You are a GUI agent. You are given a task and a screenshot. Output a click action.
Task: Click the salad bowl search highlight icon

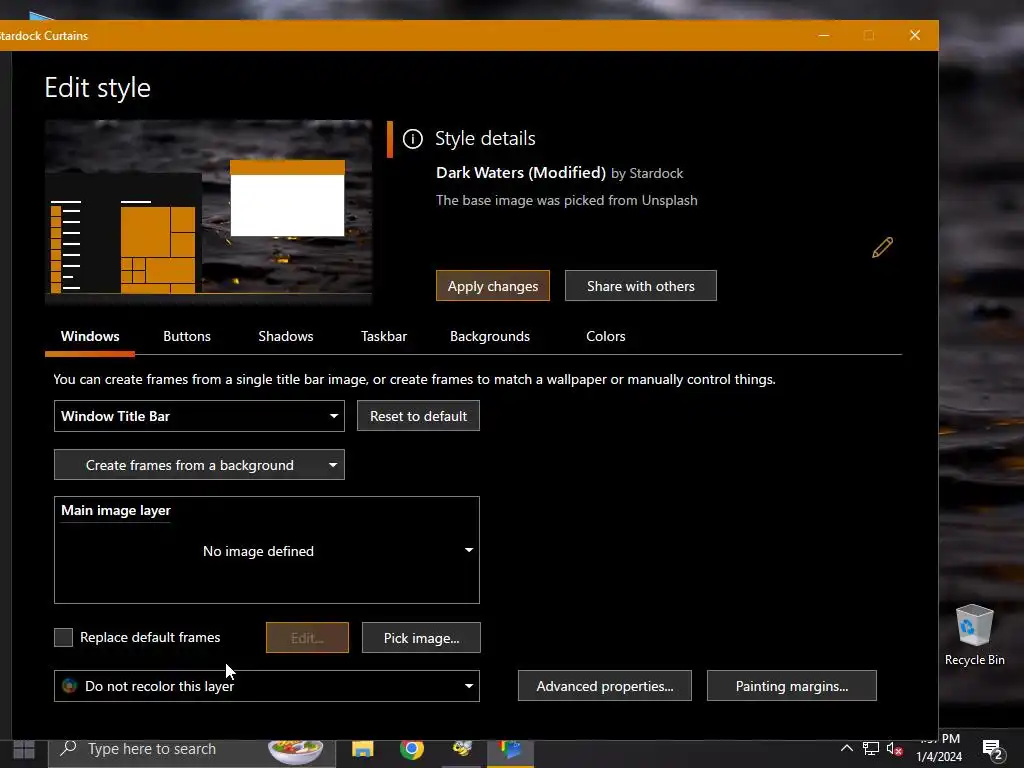[x=296, y=751]
